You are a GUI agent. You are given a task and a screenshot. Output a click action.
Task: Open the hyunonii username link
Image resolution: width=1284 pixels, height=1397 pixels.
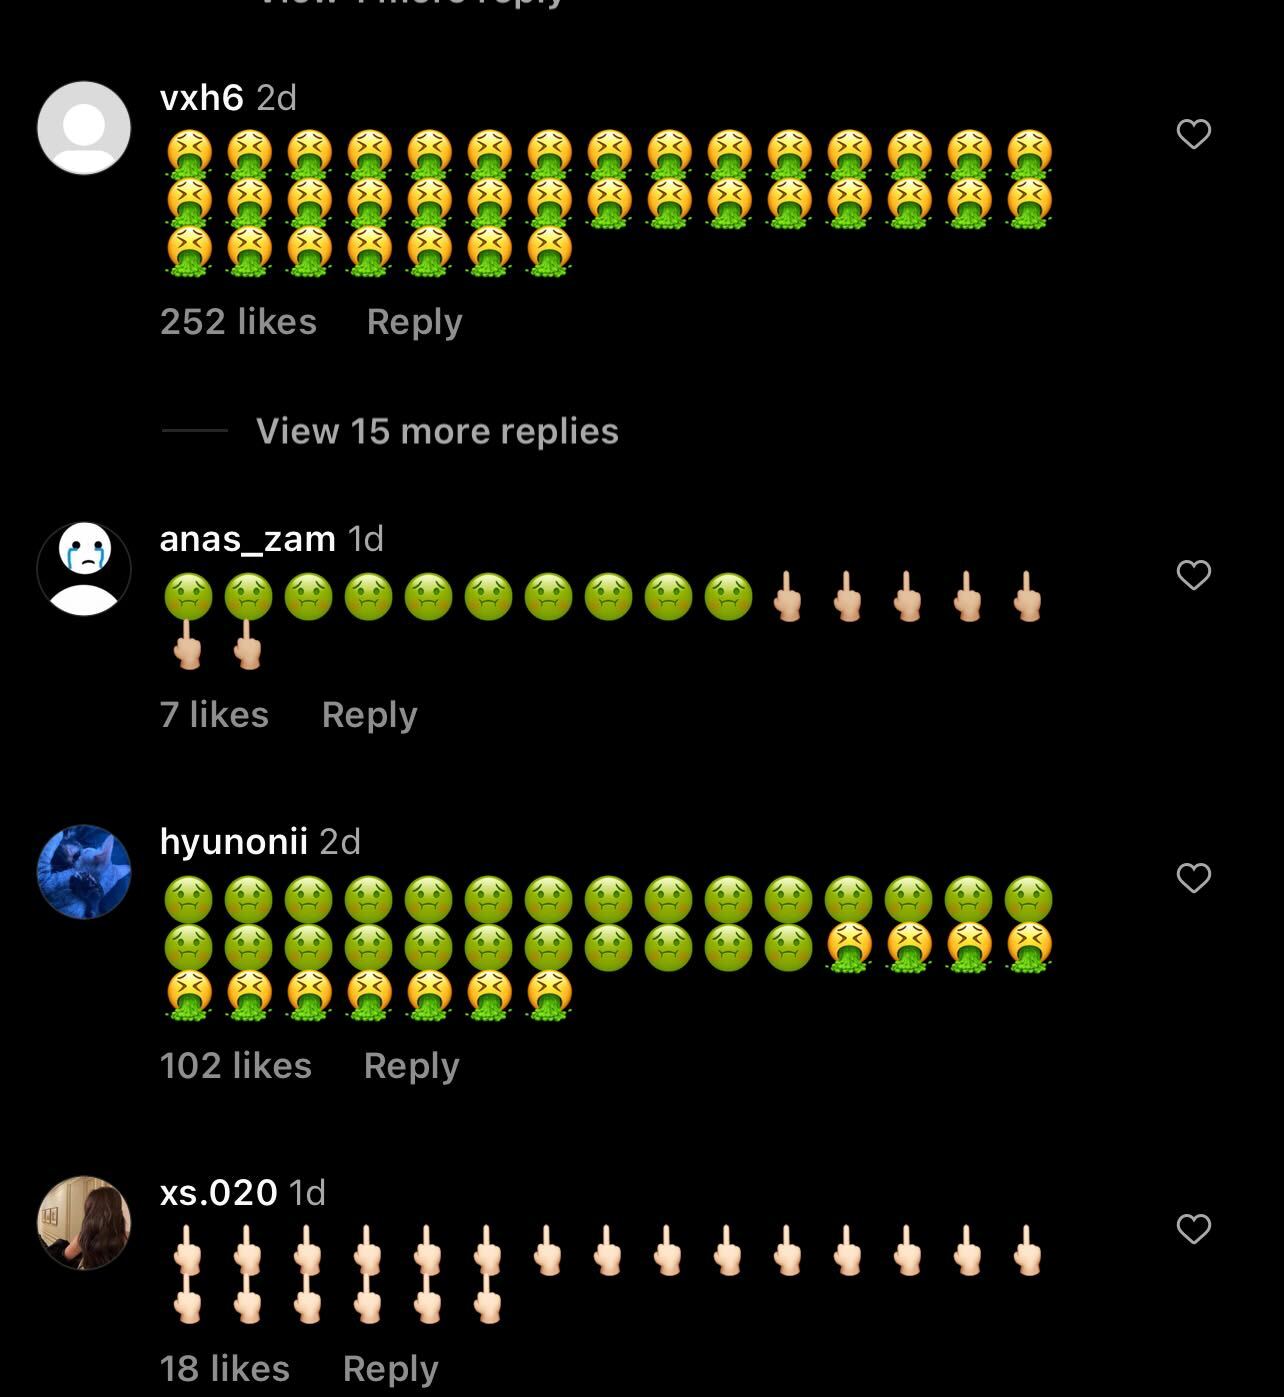tap(233, 842)
